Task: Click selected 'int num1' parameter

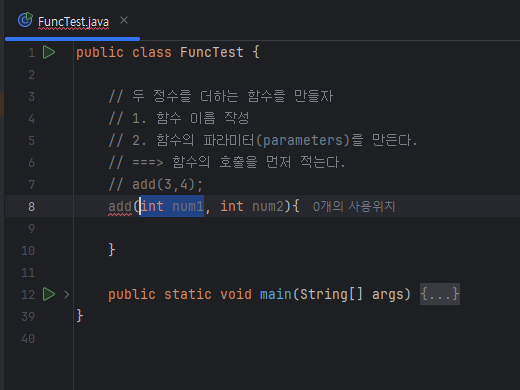Action: coord(172,206)
